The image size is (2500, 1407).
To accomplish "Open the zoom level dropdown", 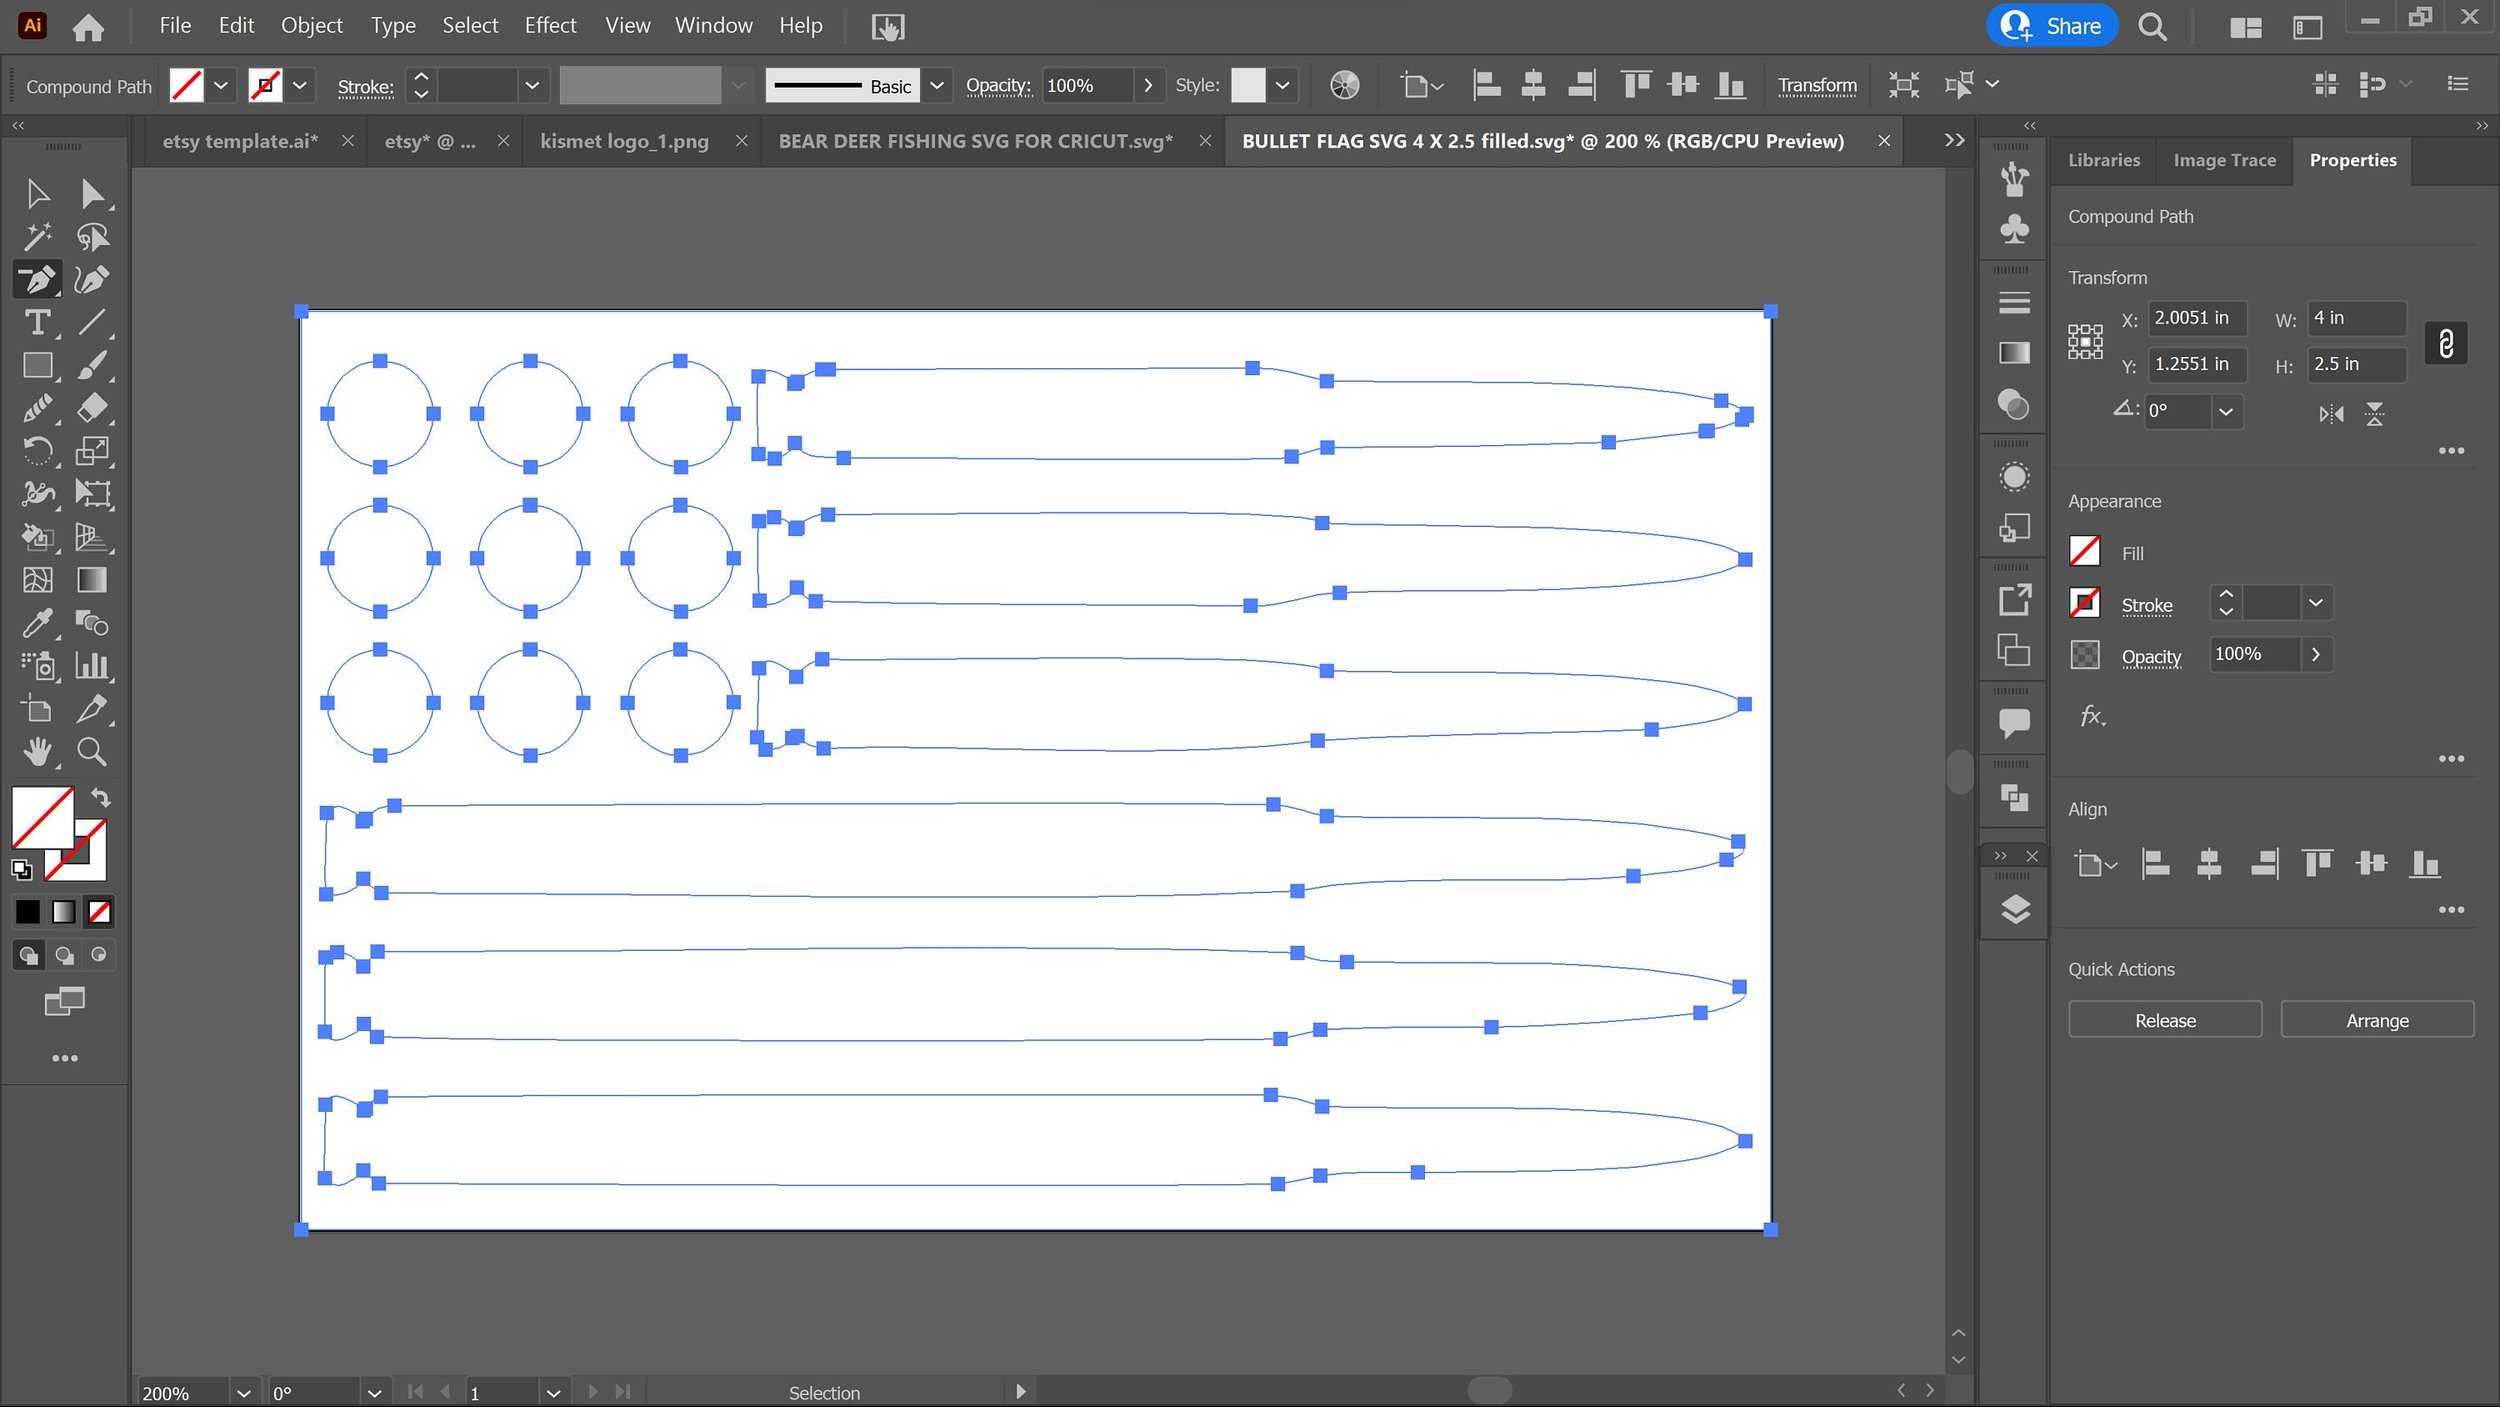I will (243, 1392).
